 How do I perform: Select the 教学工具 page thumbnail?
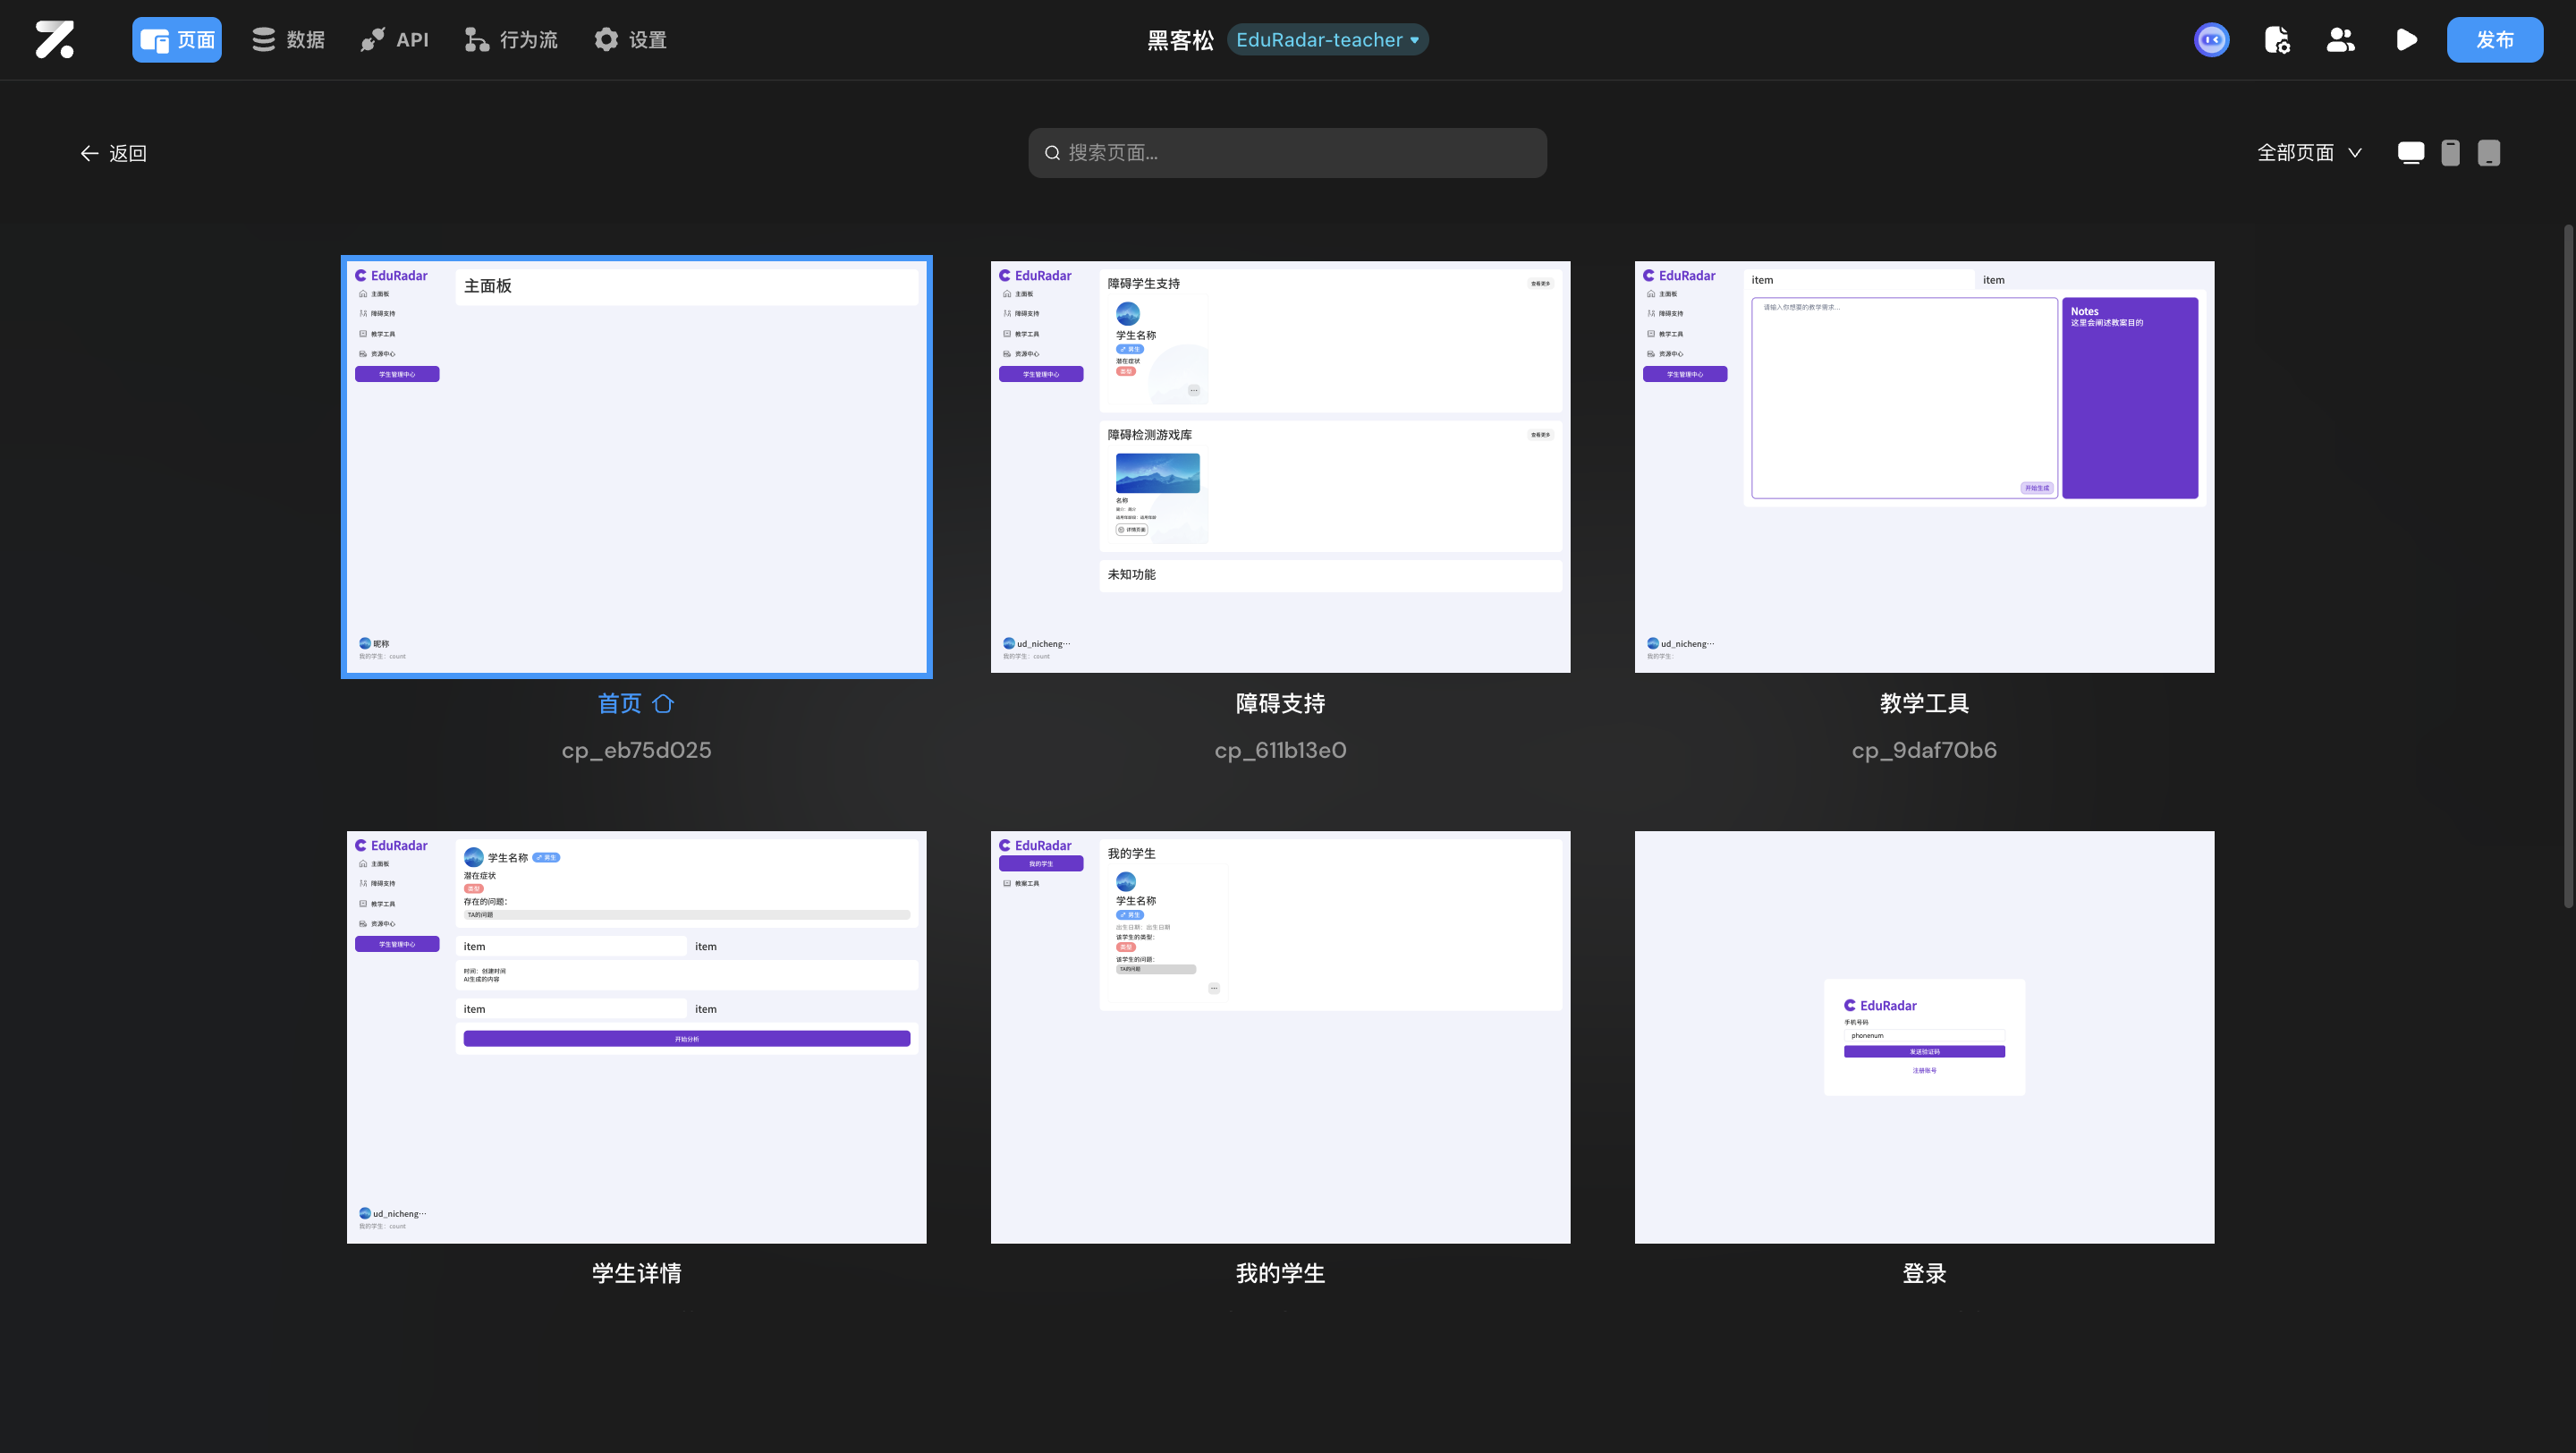click(x=1924, y=467)
